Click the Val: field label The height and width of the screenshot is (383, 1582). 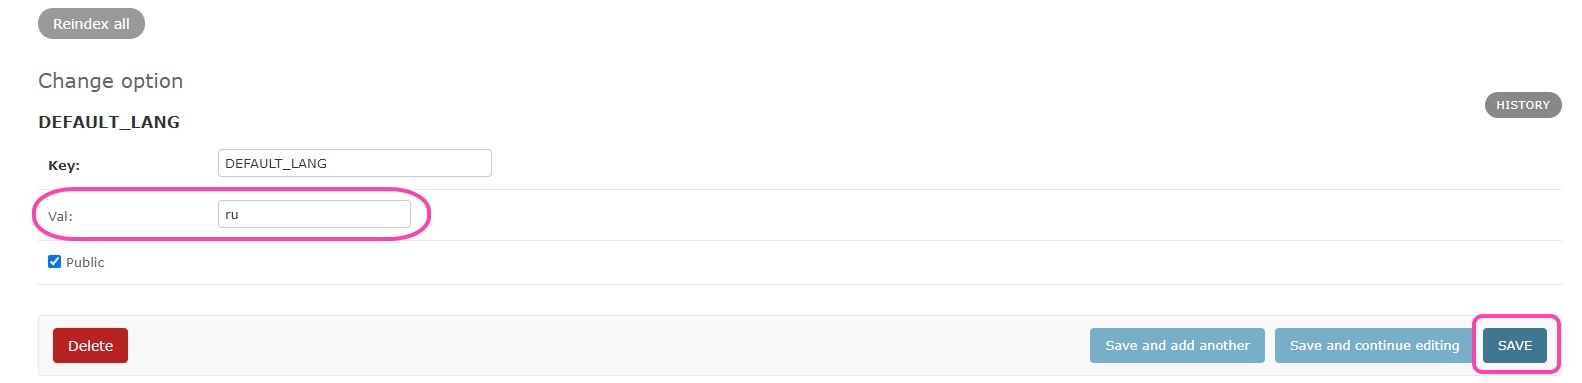[x=60, y=216]
